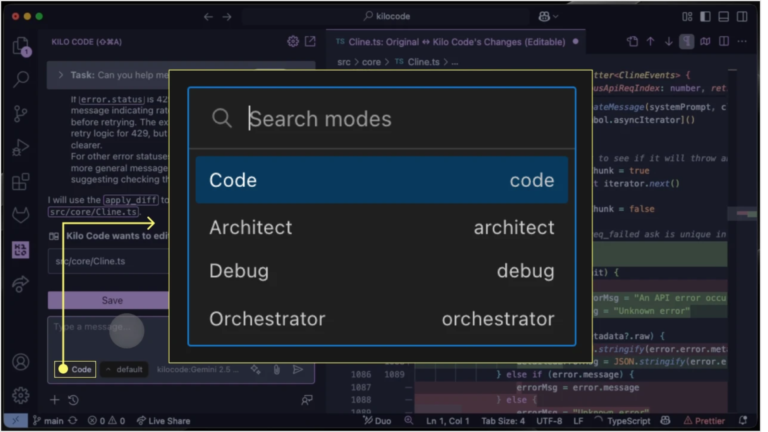The image size is (768, 432).
Task: Open the Extensions view
Action: (x=21, y=182)
